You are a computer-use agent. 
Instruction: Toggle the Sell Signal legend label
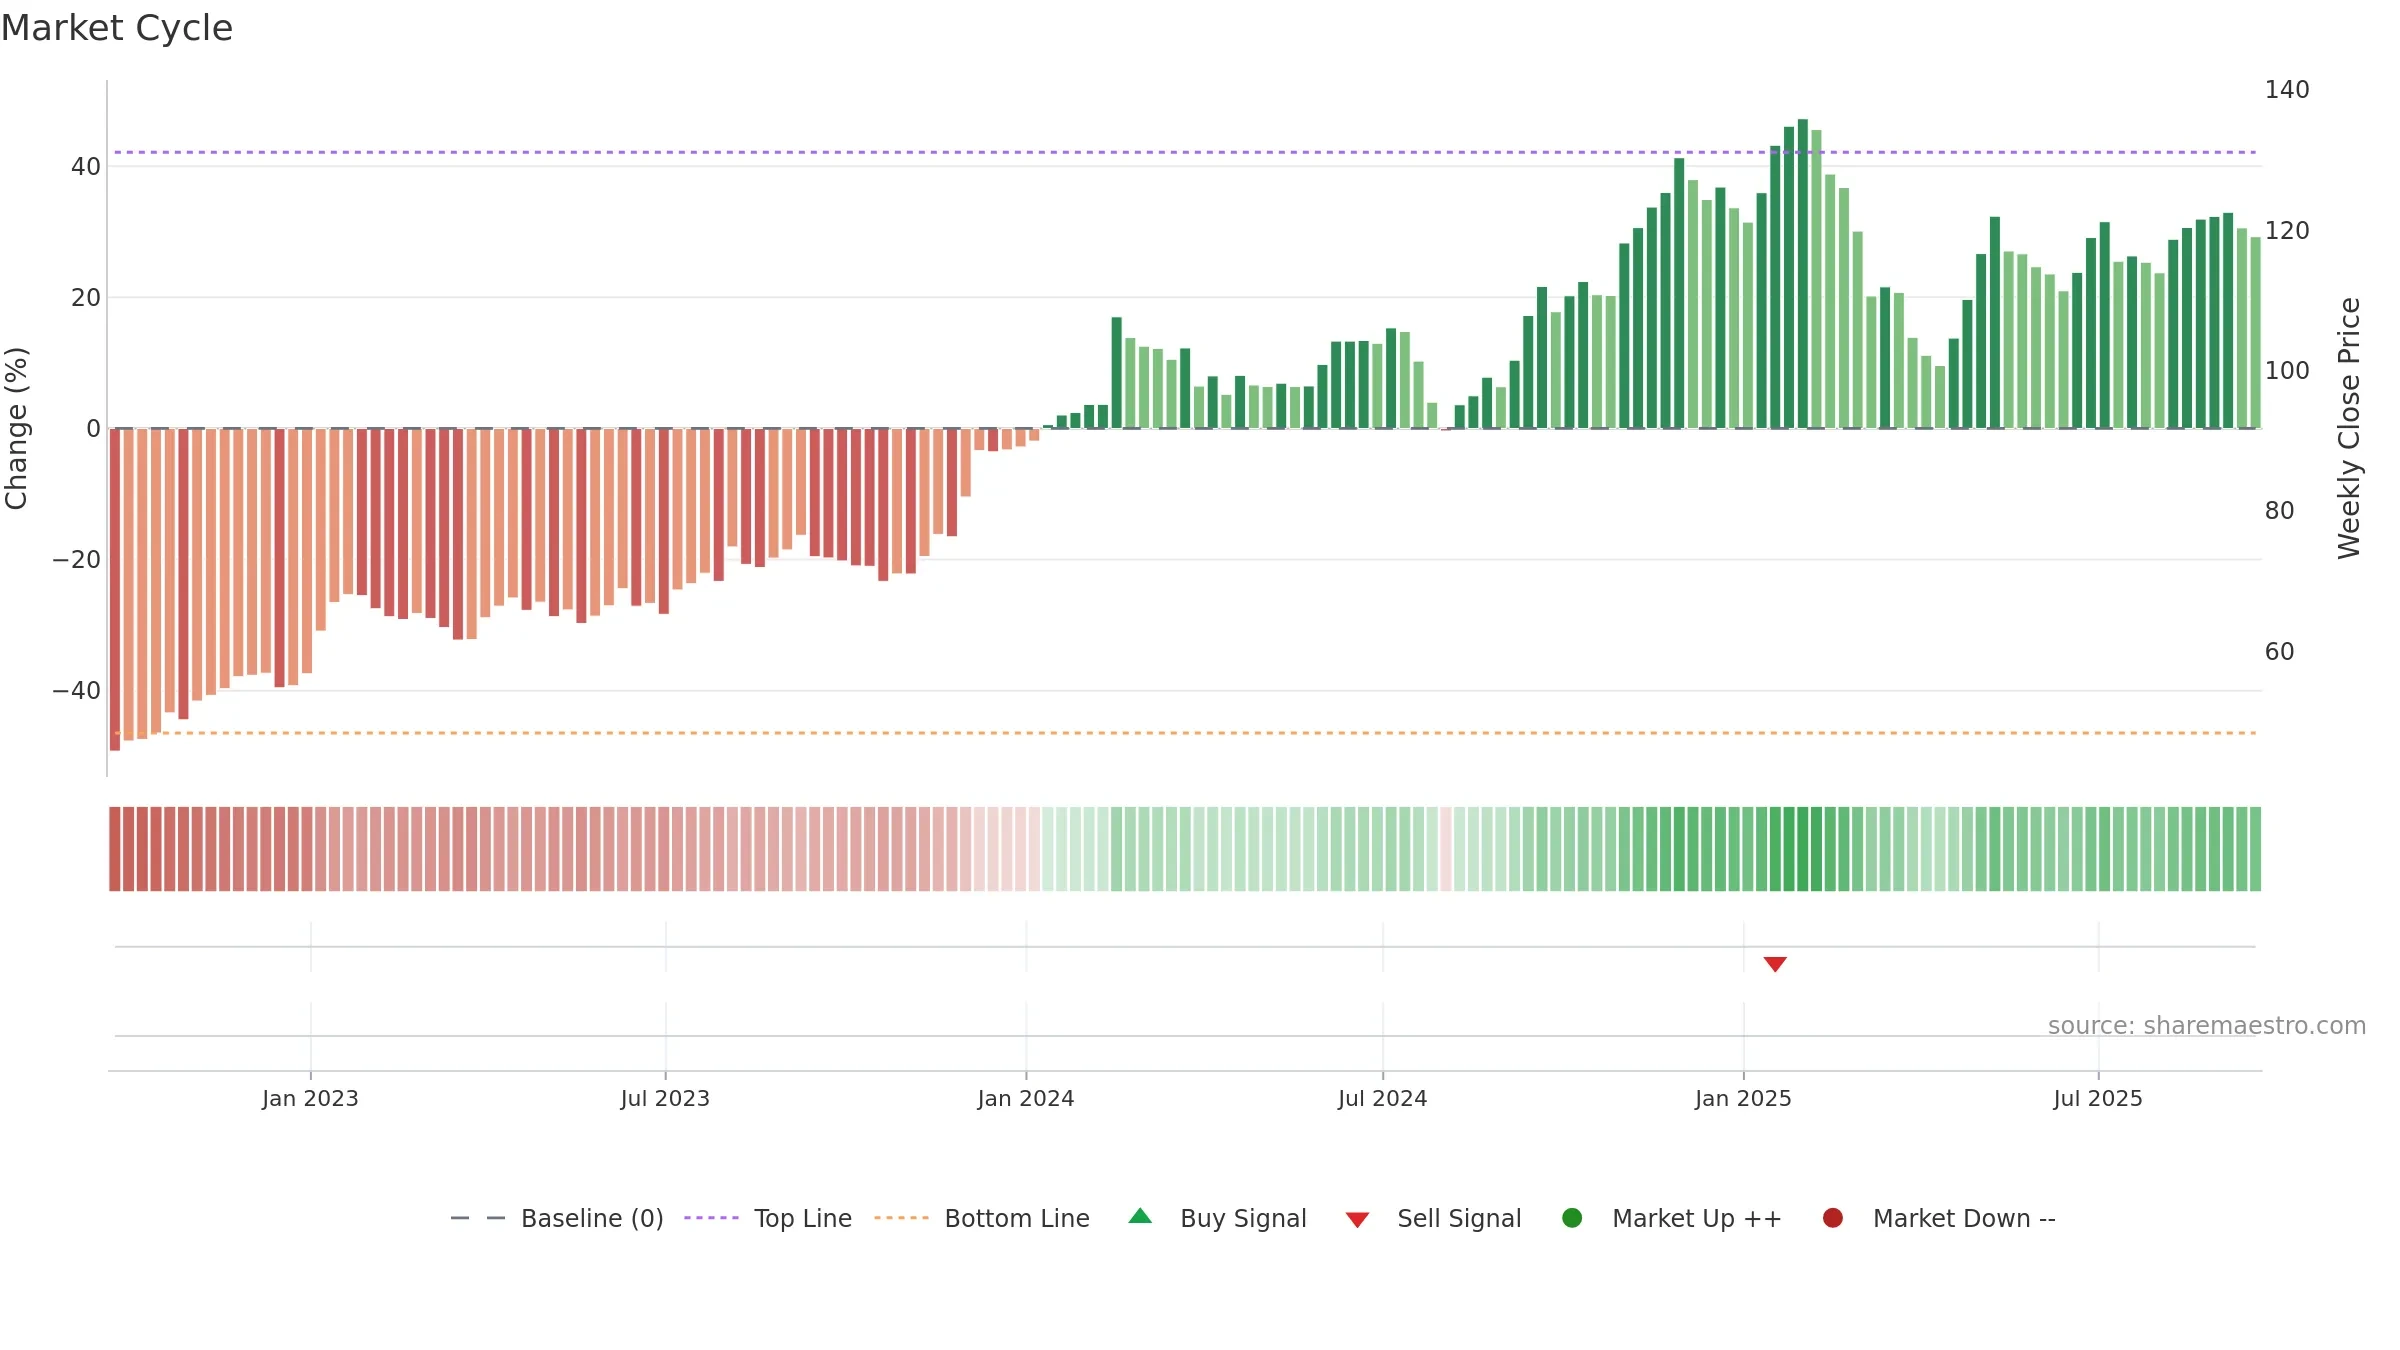(1459, 1218)
